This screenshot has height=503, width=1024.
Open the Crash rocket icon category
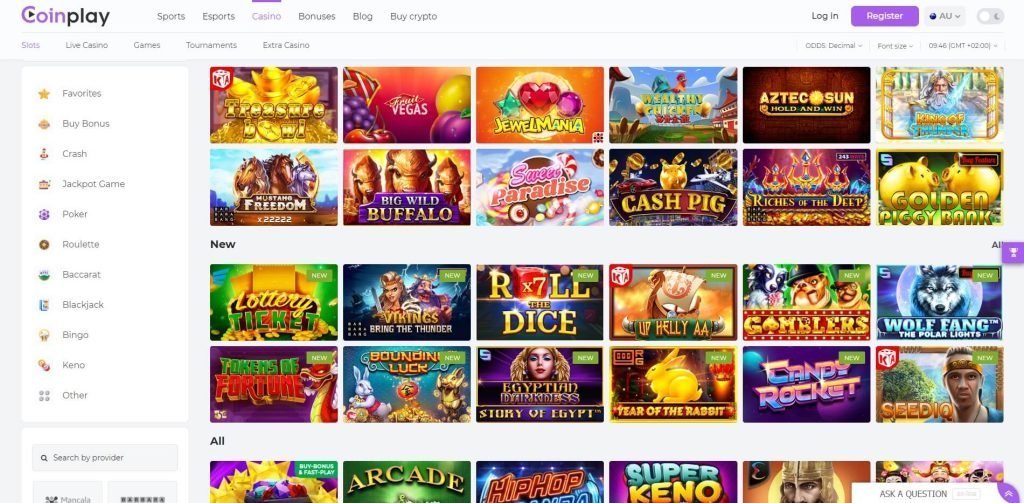44,154
